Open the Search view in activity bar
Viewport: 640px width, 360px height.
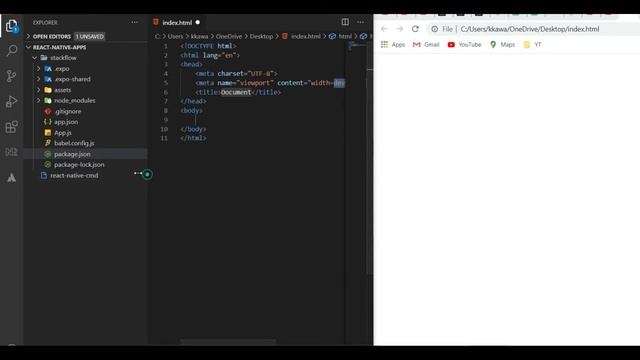(x=11, y=51)
